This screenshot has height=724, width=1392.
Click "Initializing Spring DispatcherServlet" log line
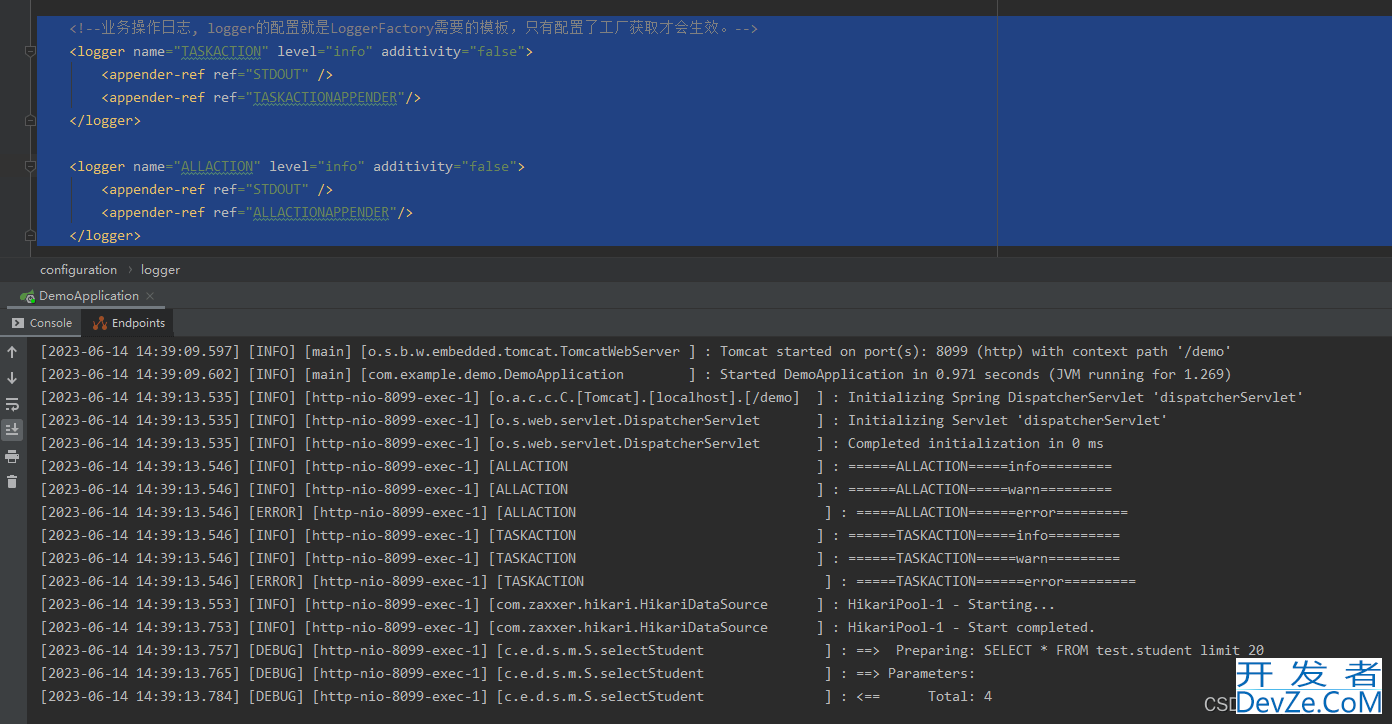[672, 397]
